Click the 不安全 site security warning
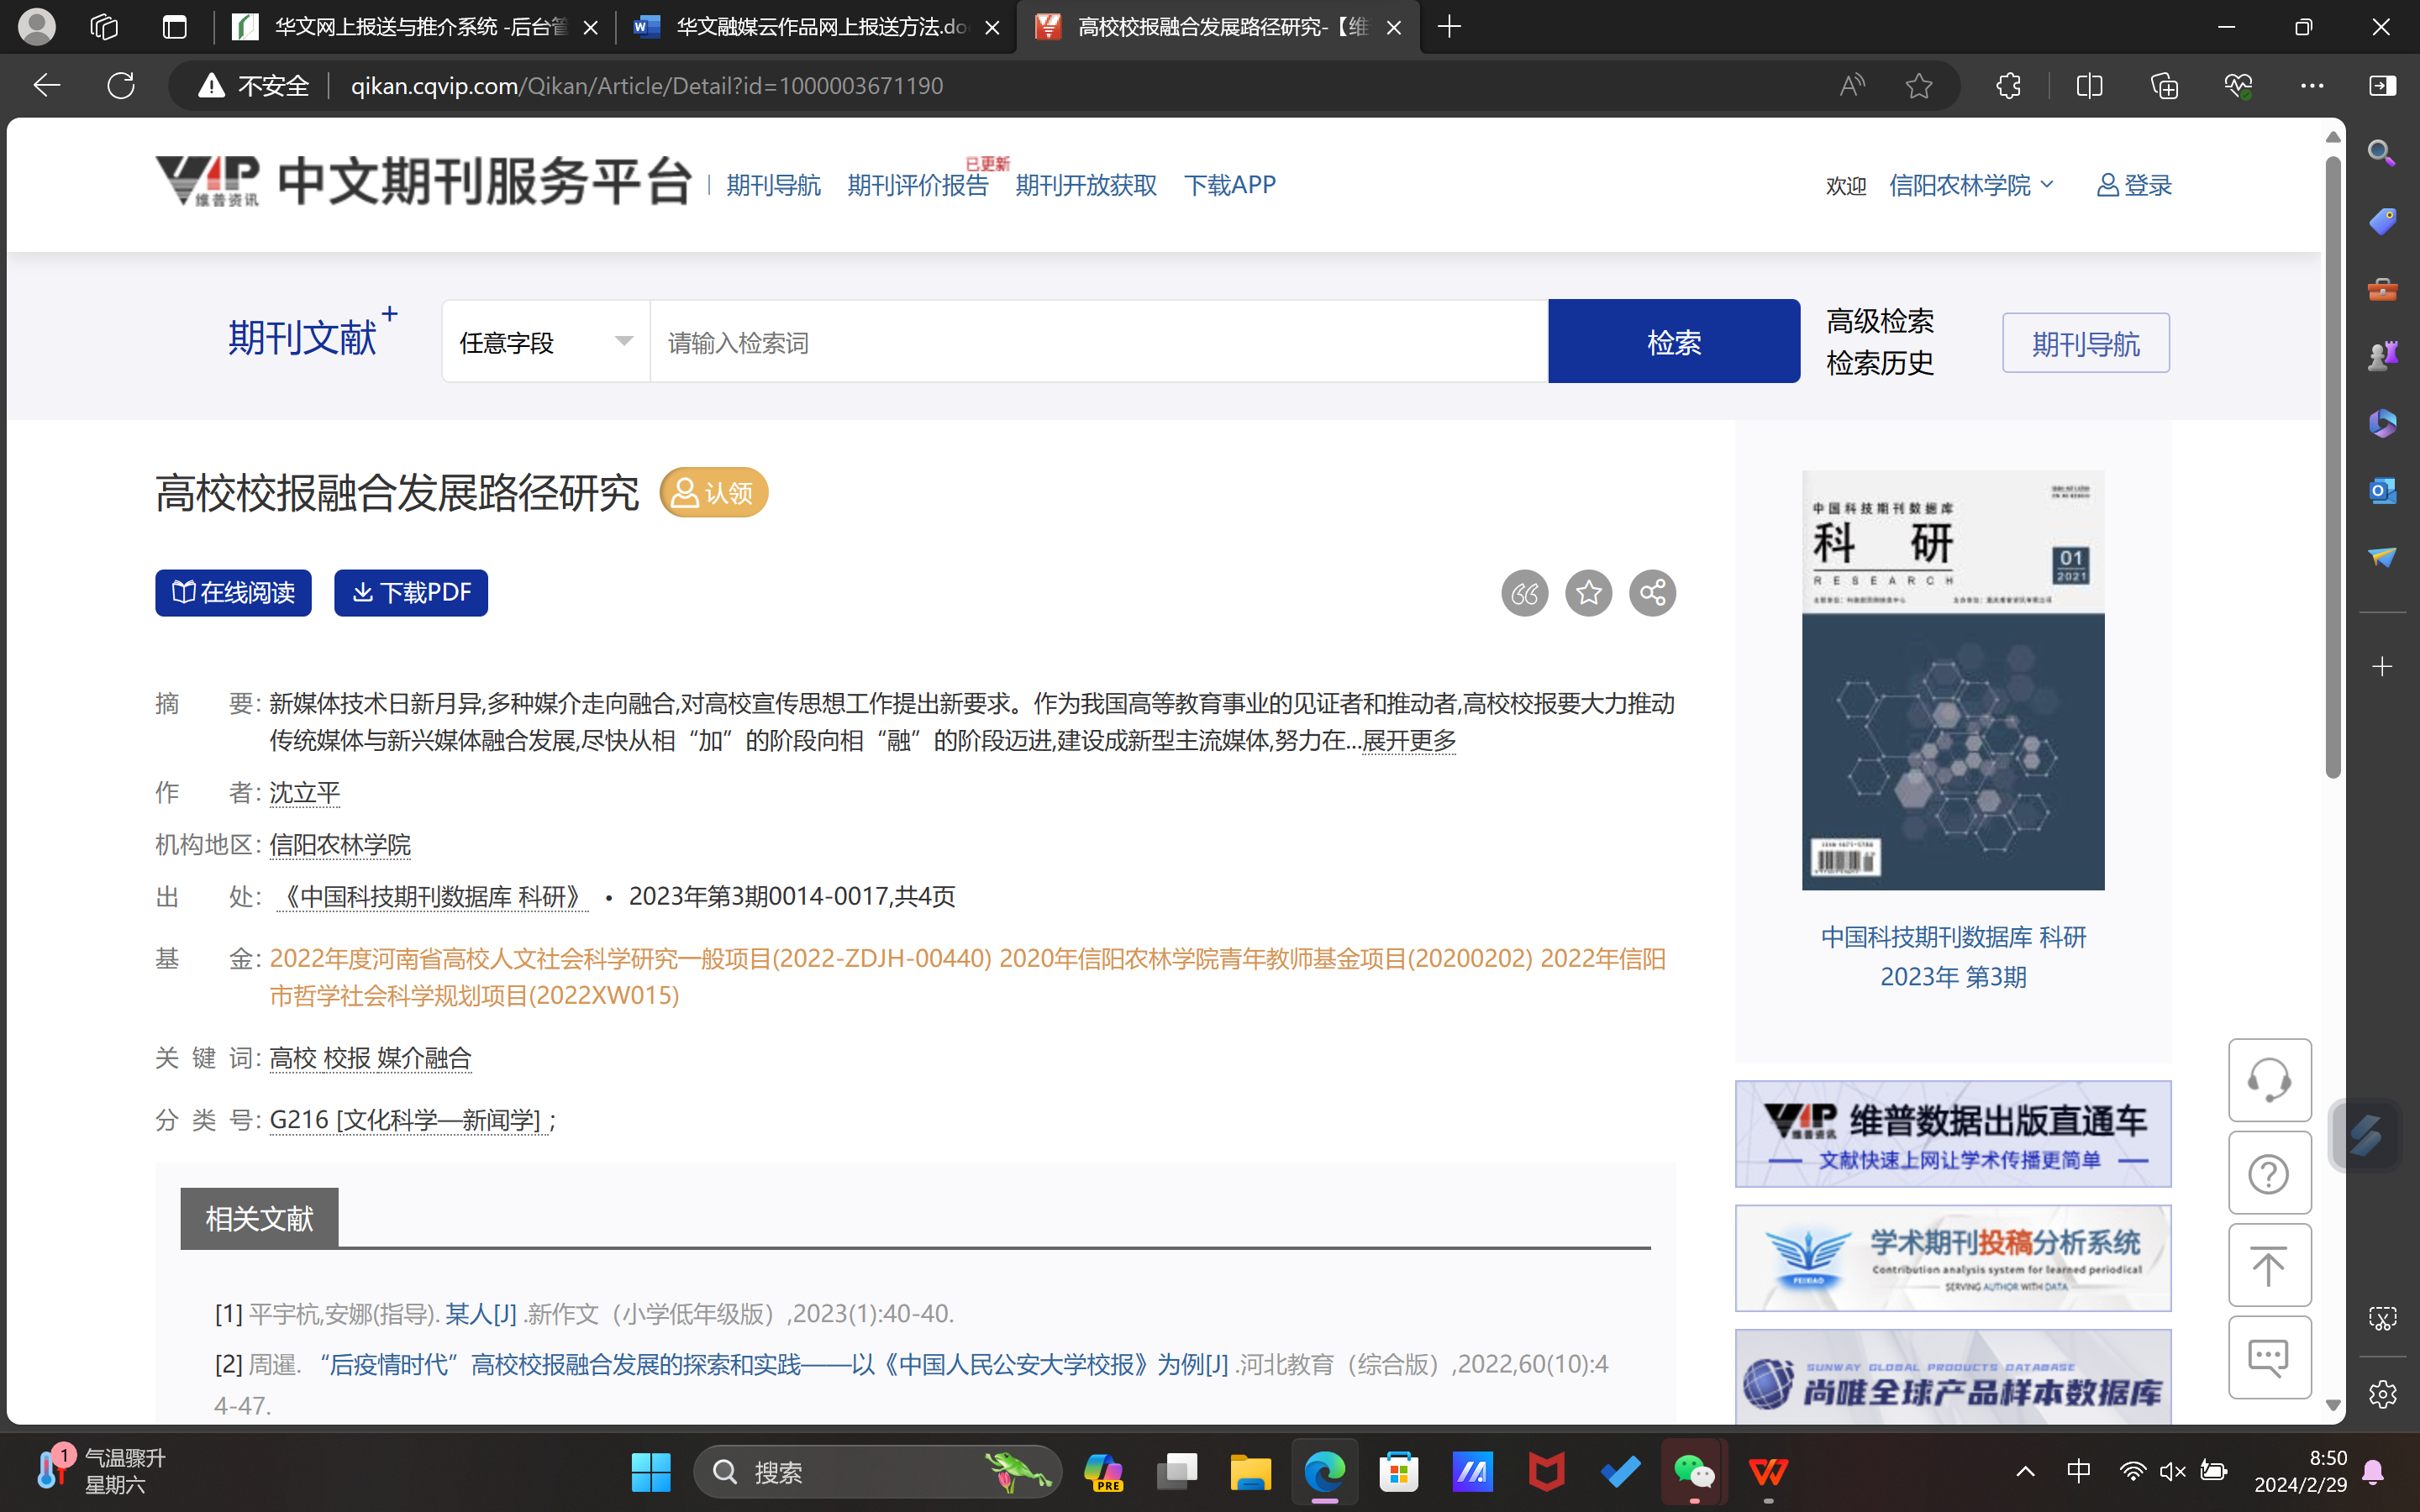 254,86
